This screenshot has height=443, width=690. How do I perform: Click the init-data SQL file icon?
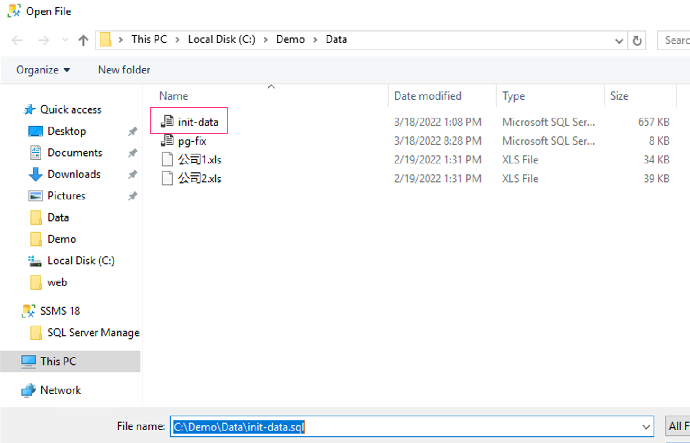(x=168, y=122)
